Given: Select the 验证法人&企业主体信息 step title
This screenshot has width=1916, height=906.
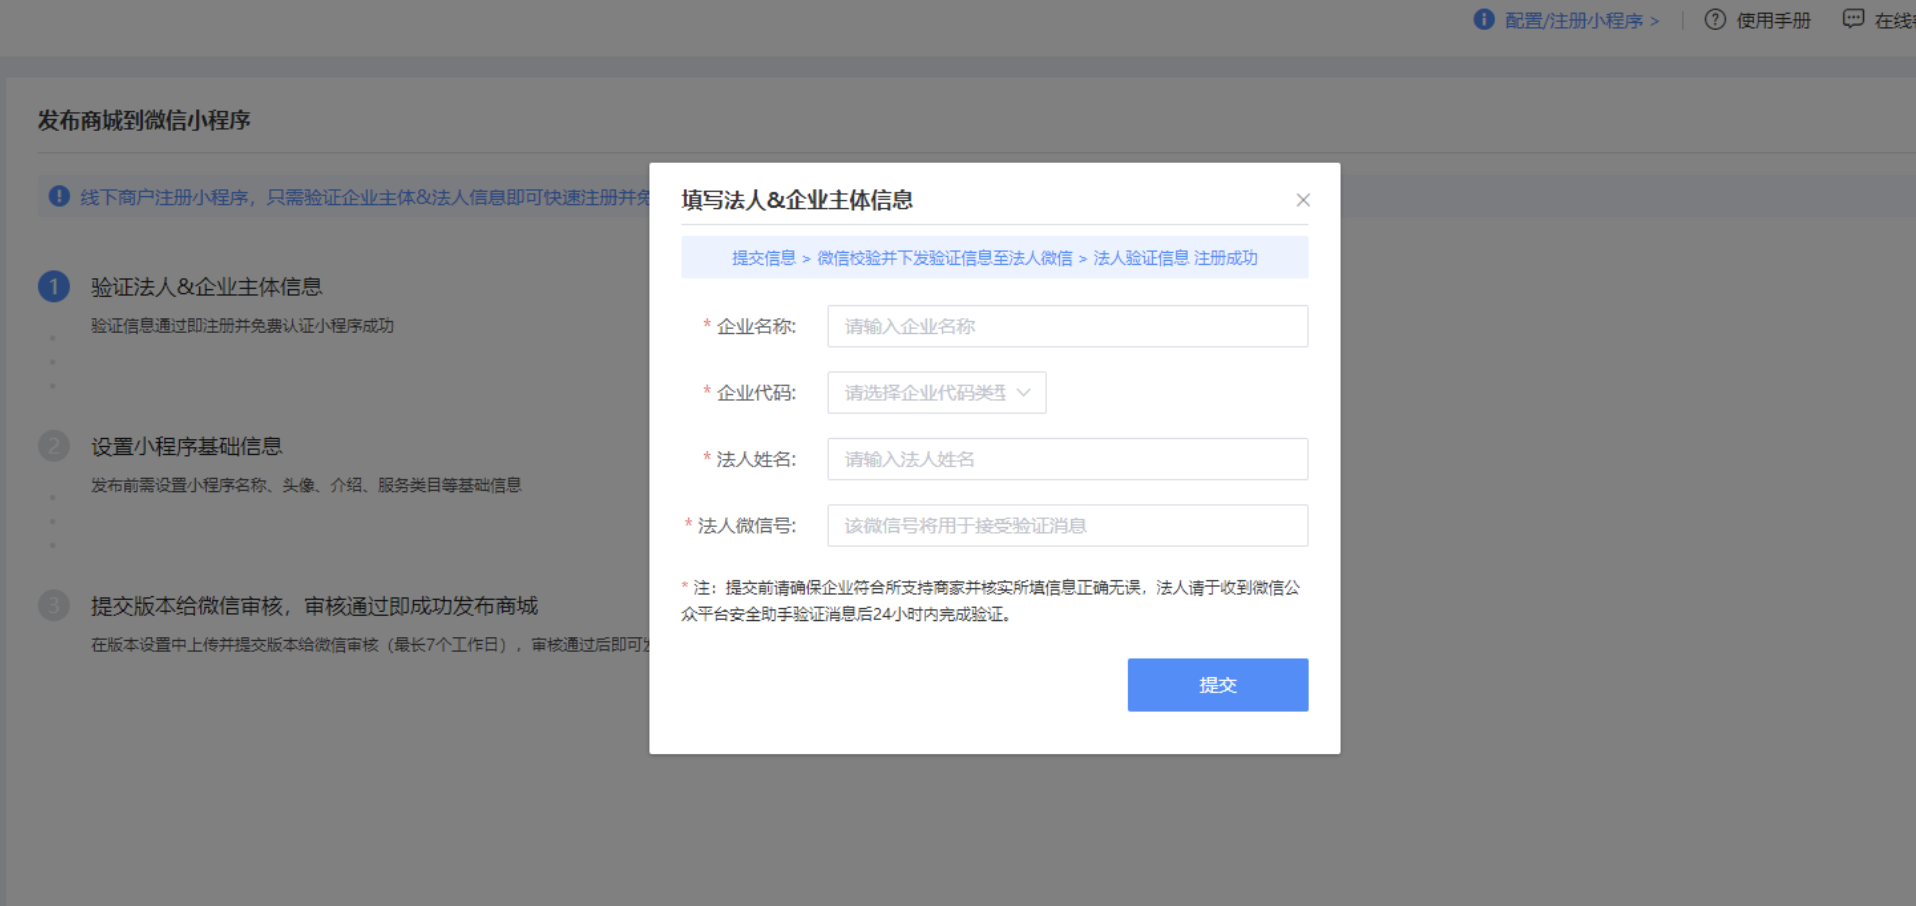Looking at the screenshot, I should [x=206, y=287].
